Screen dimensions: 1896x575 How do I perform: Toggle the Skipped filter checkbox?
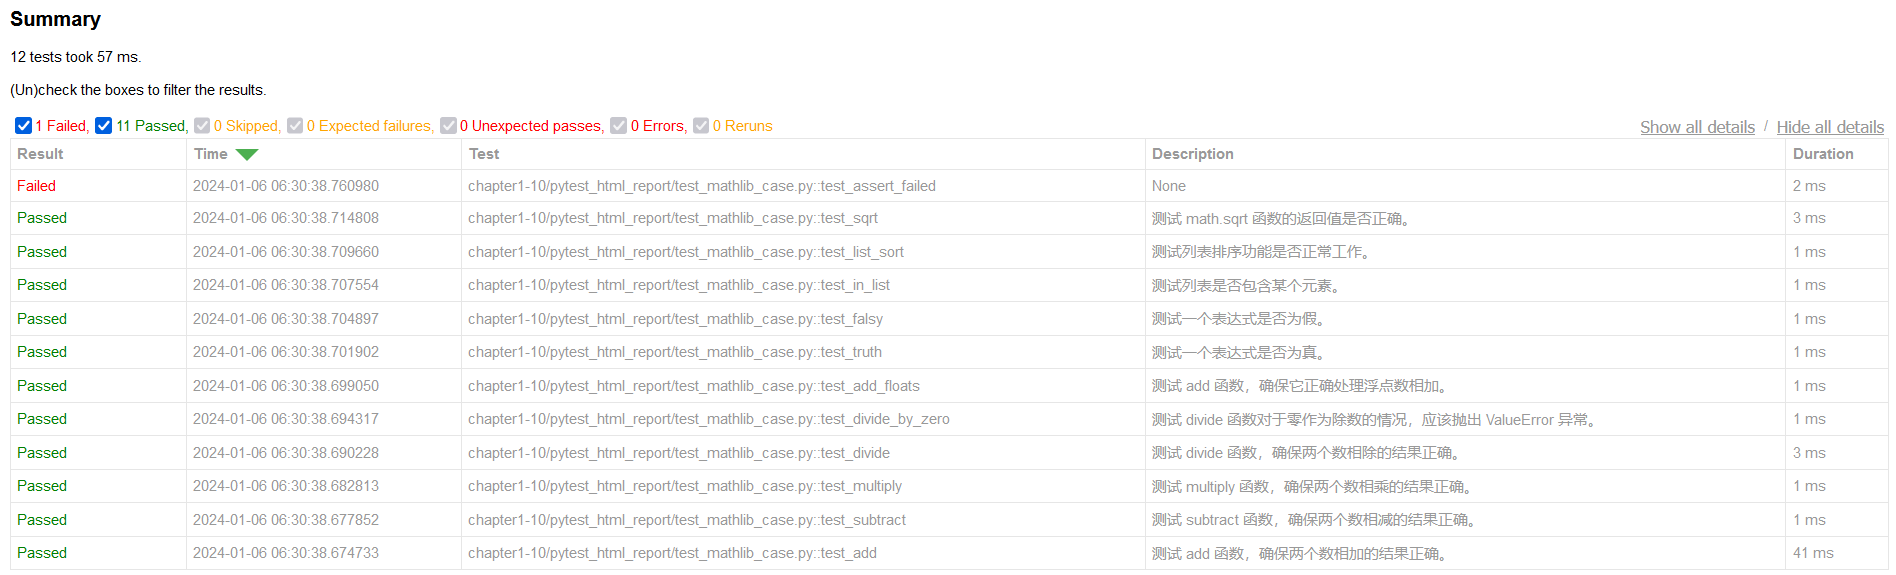pyautogui.click(x=202, y=126)
